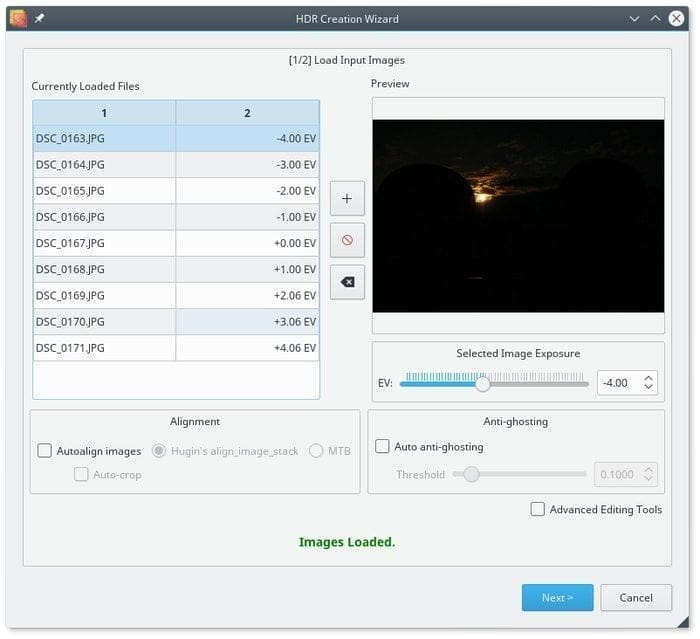
Task: Click the Cancel button
Action: (x=636, y=597)
